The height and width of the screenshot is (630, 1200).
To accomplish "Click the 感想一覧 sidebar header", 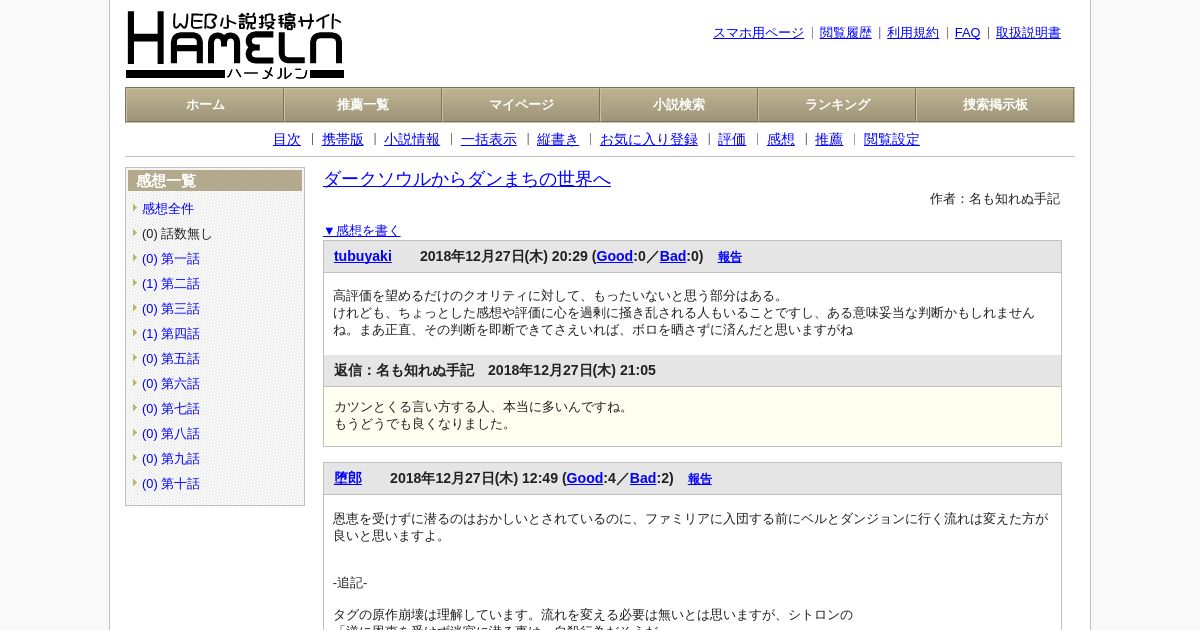I will 215,181.
